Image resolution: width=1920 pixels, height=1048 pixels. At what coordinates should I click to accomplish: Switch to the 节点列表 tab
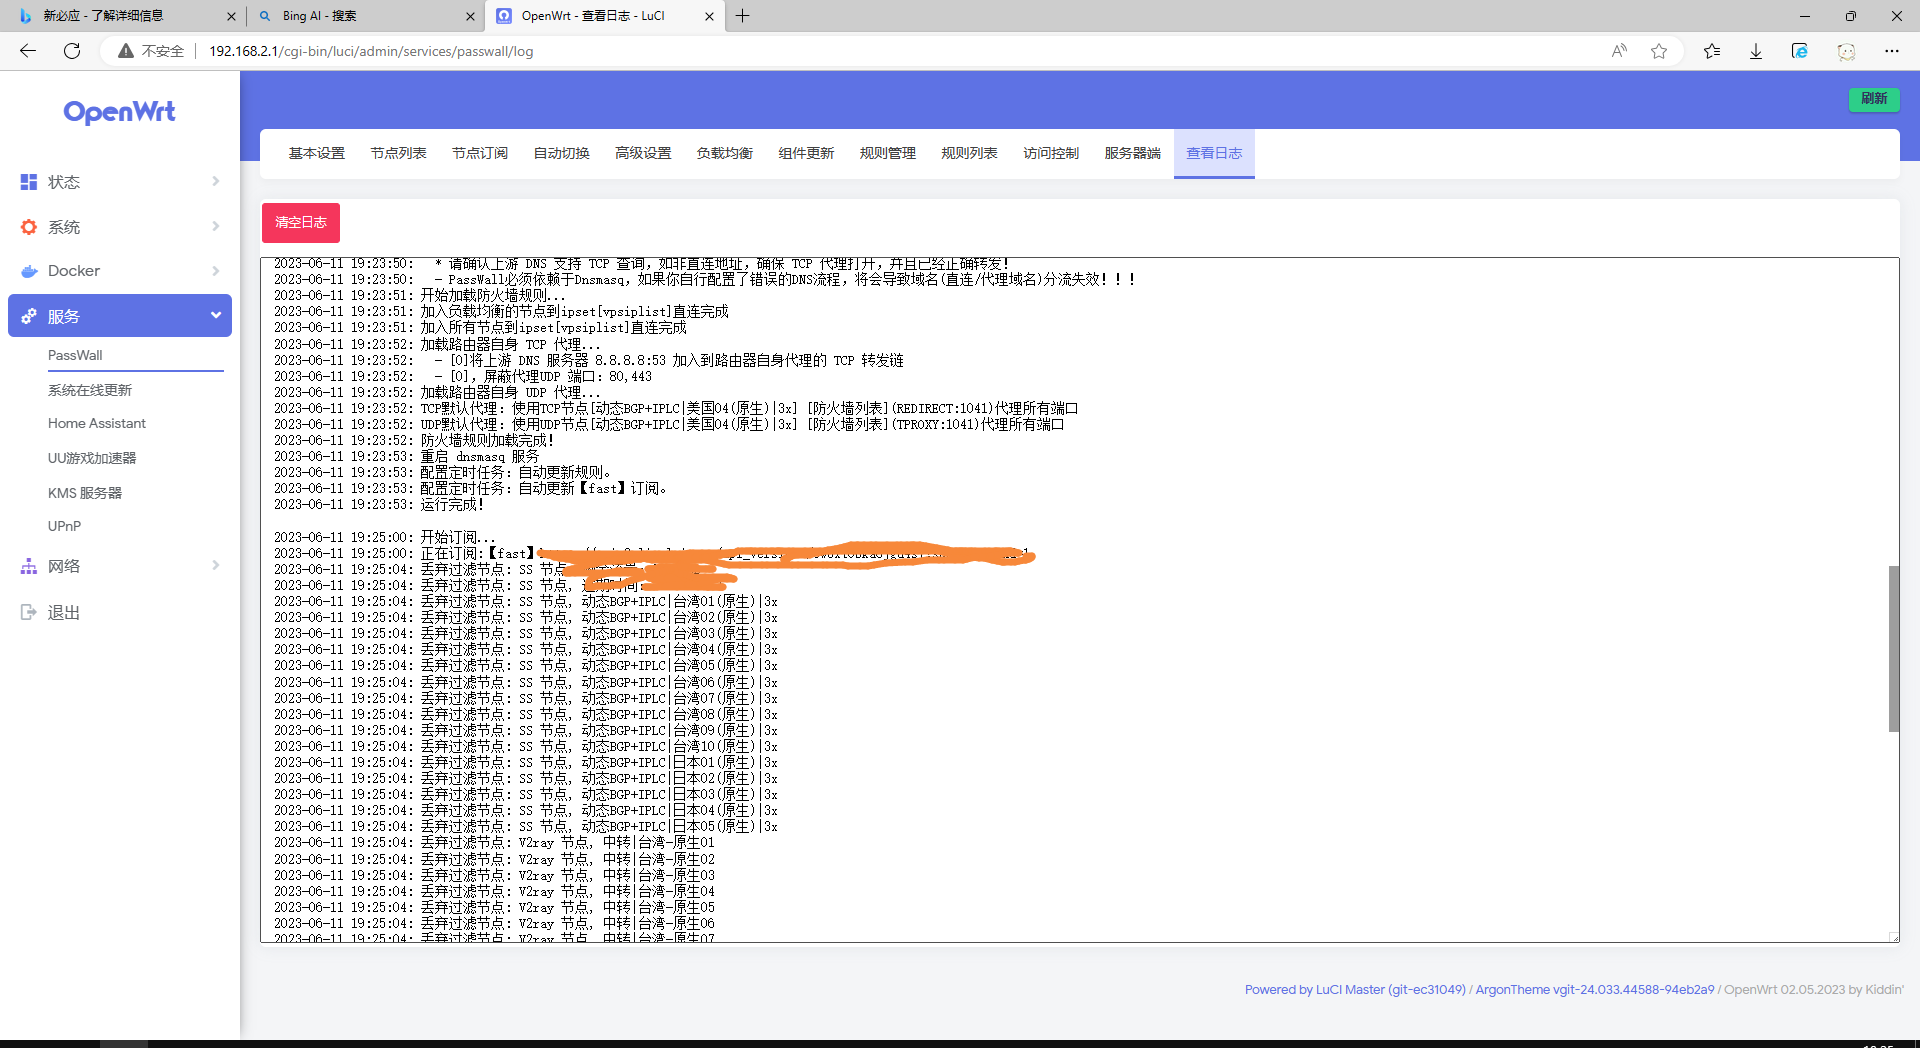(398, 153)
